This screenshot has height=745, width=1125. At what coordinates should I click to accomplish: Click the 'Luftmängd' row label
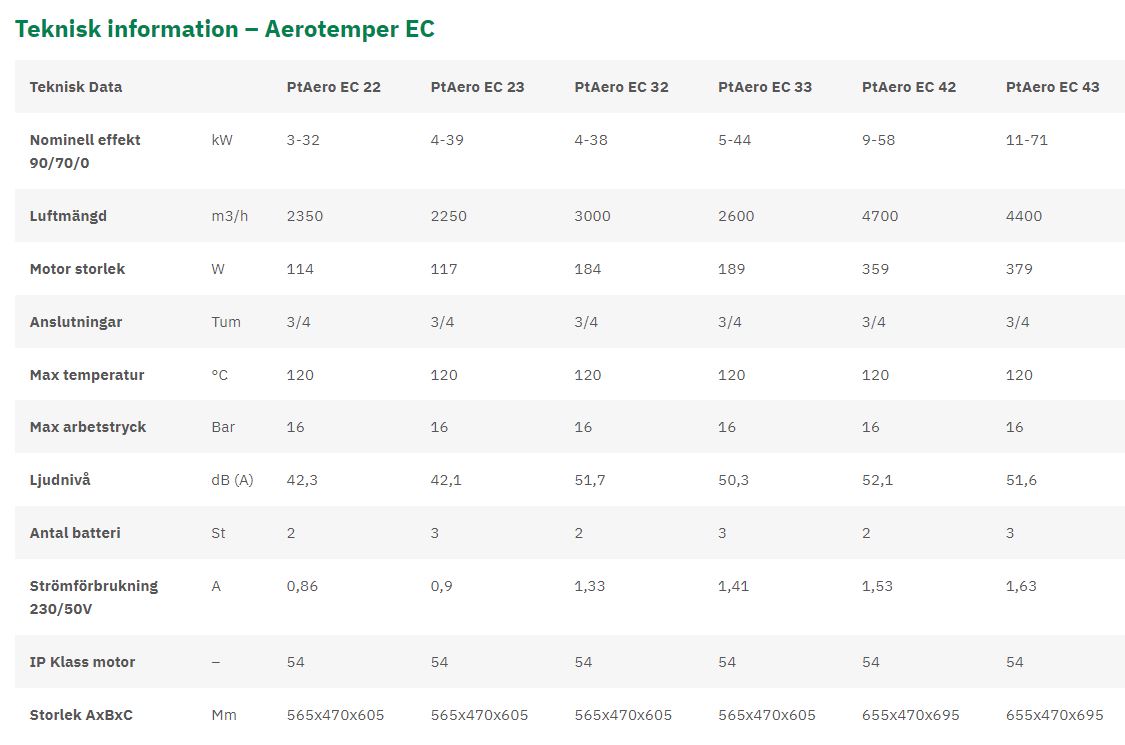click(x=68, y=216)
